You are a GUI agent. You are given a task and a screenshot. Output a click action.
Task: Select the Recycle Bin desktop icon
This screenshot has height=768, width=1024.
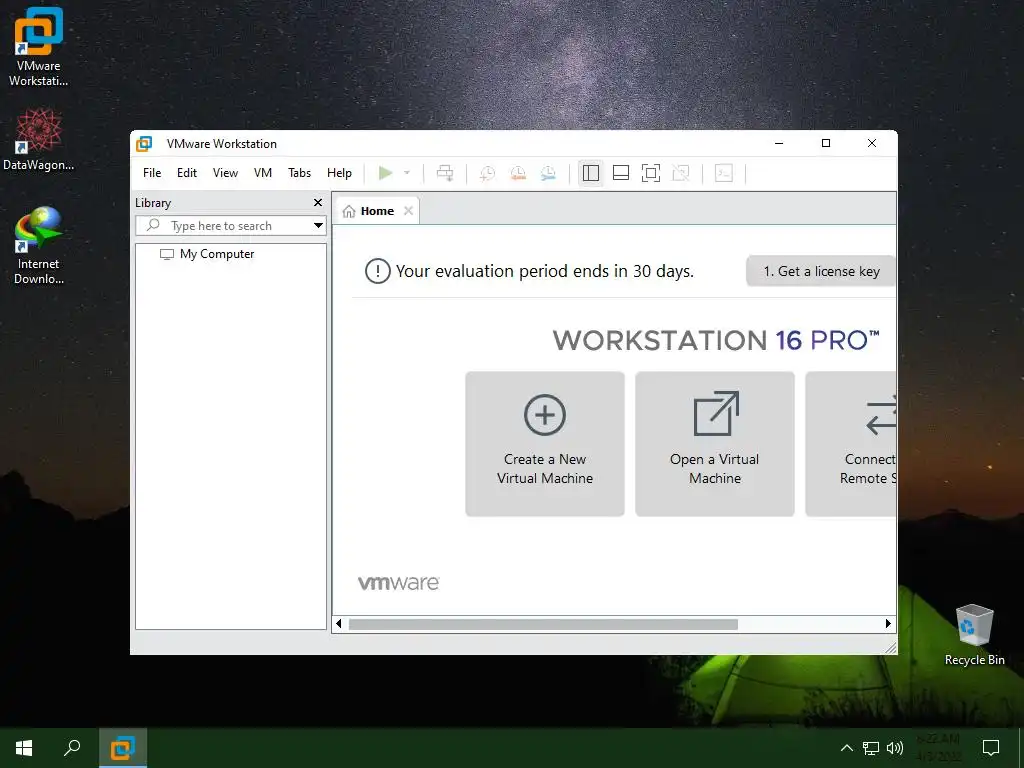click(974, 635)
